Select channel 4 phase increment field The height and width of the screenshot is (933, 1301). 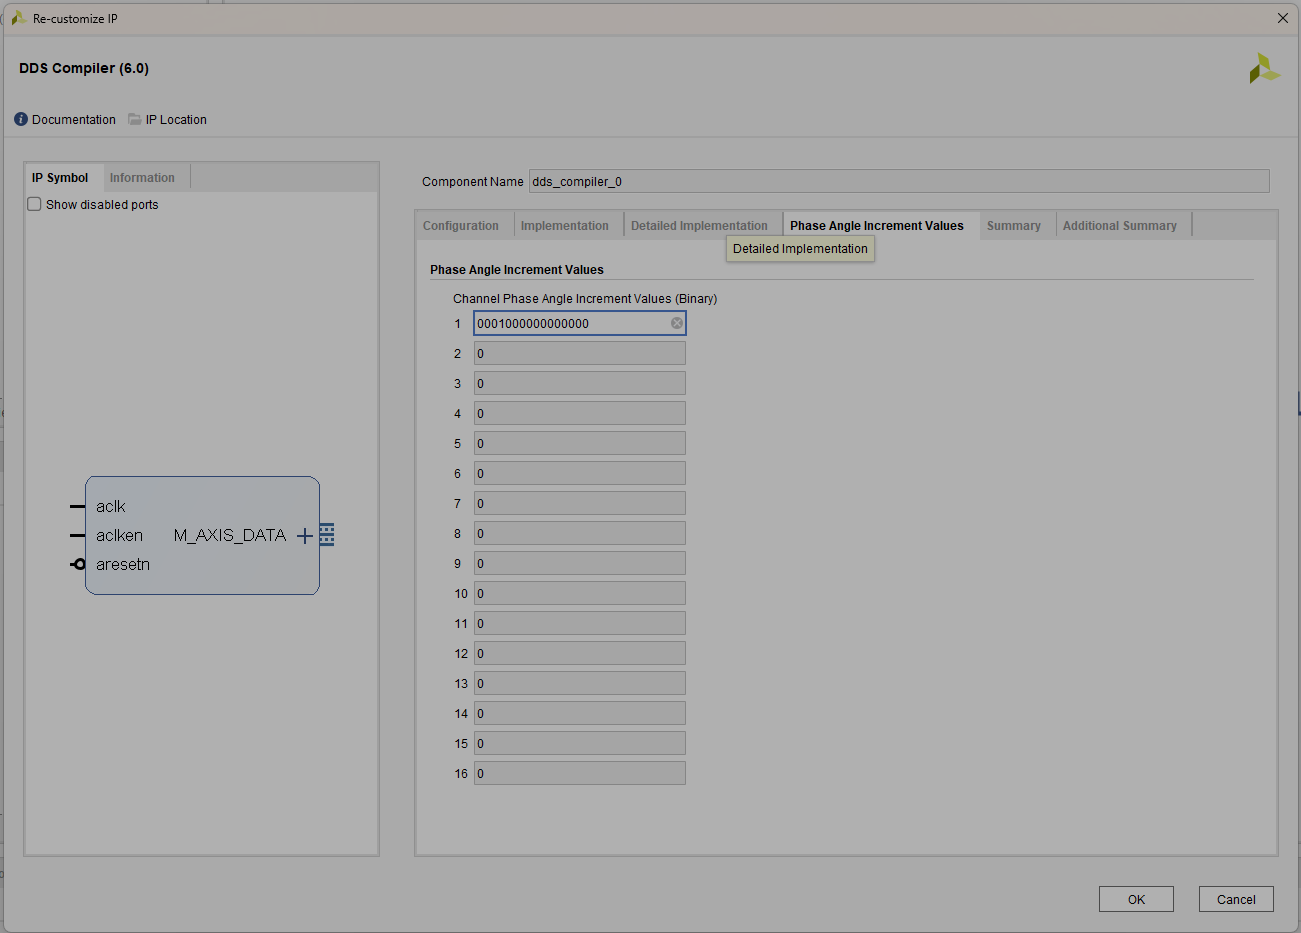[x=580, y=413]
